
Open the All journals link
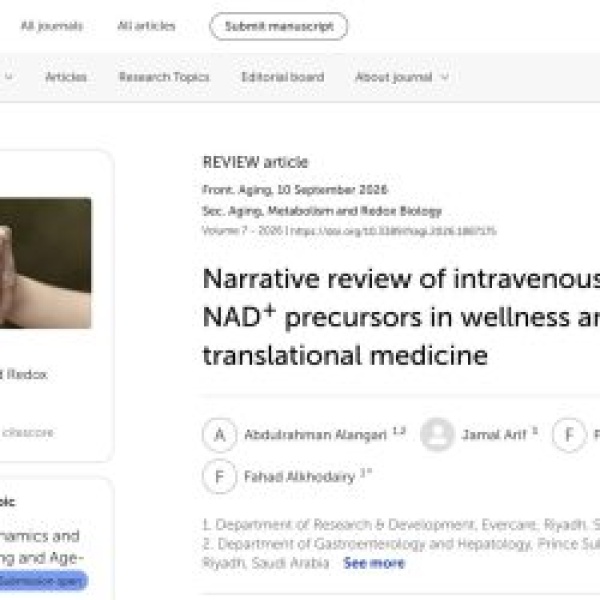click(52, 26)
